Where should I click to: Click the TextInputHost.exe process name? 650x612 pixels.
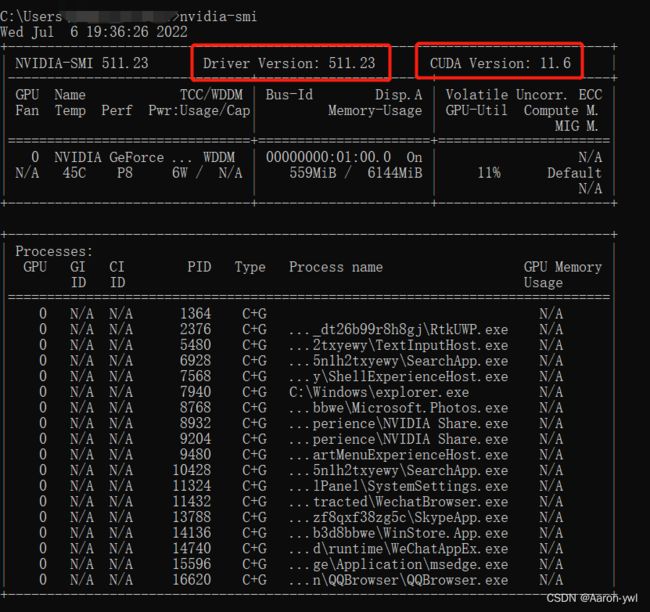(x=398, y=345)
